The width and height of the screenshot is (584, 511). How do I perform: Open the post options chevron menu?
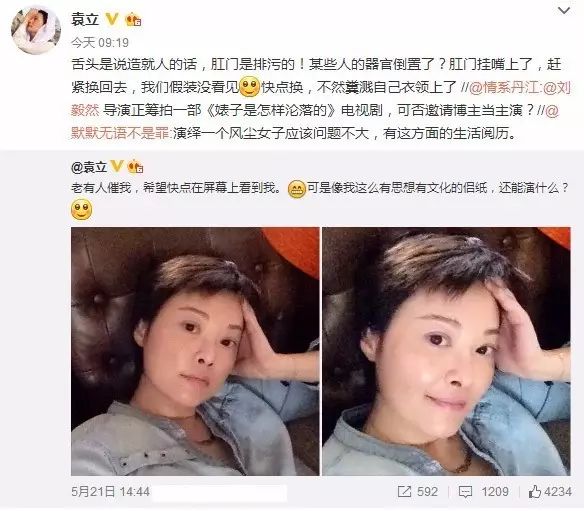point(564,10)
